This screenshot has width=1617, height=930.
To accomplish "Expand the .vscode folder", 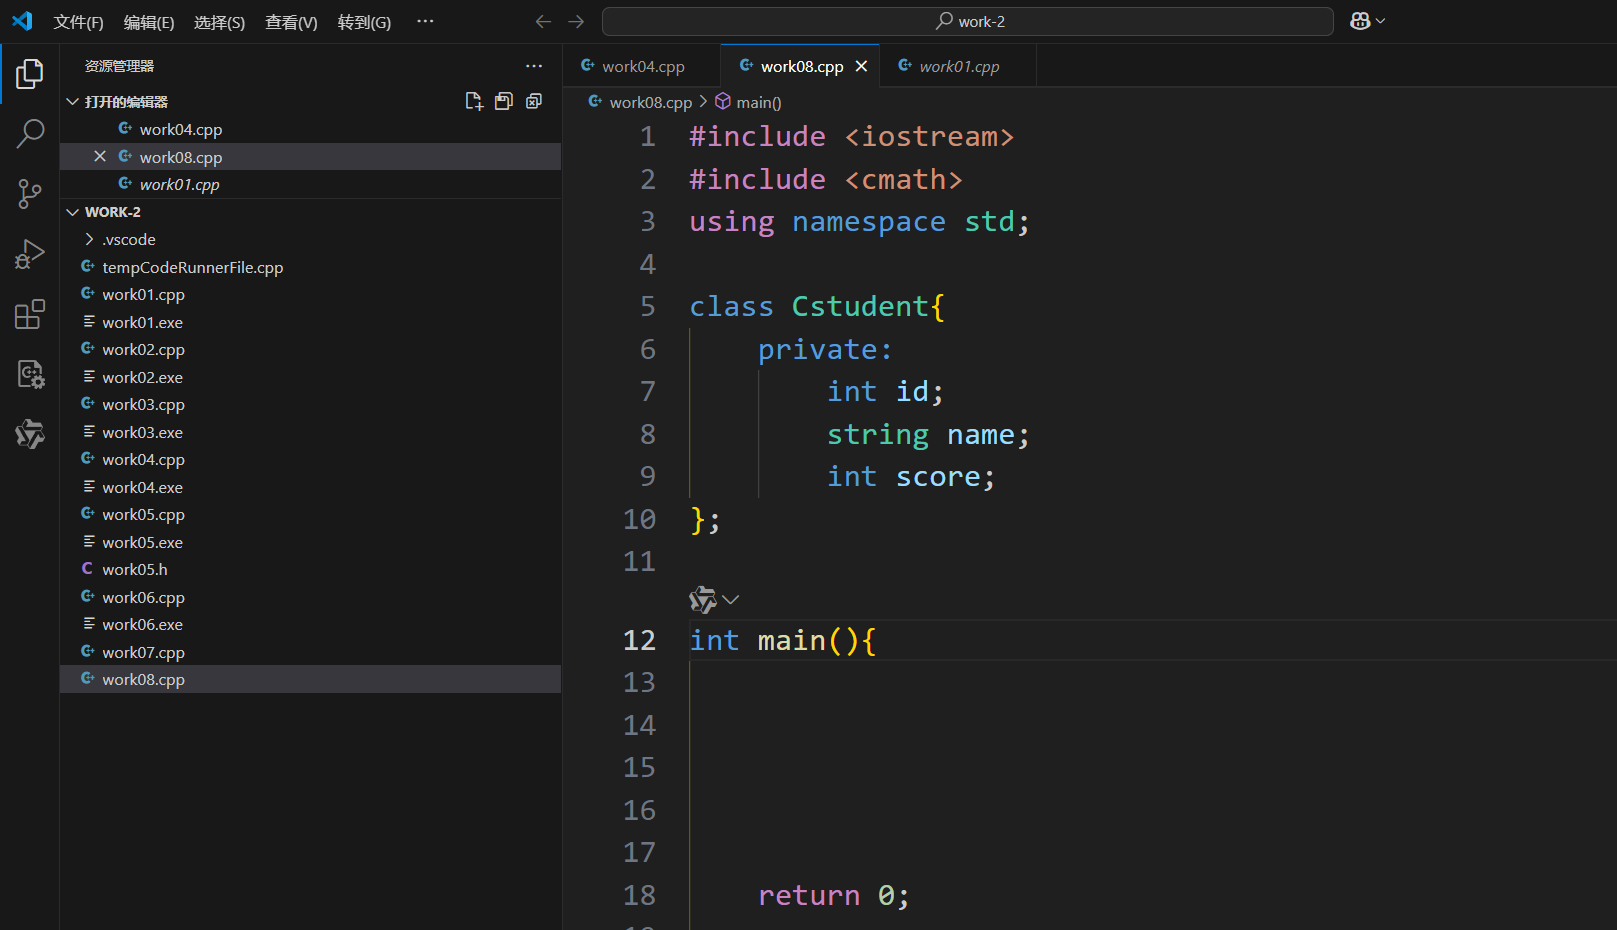I will [88, 239].
